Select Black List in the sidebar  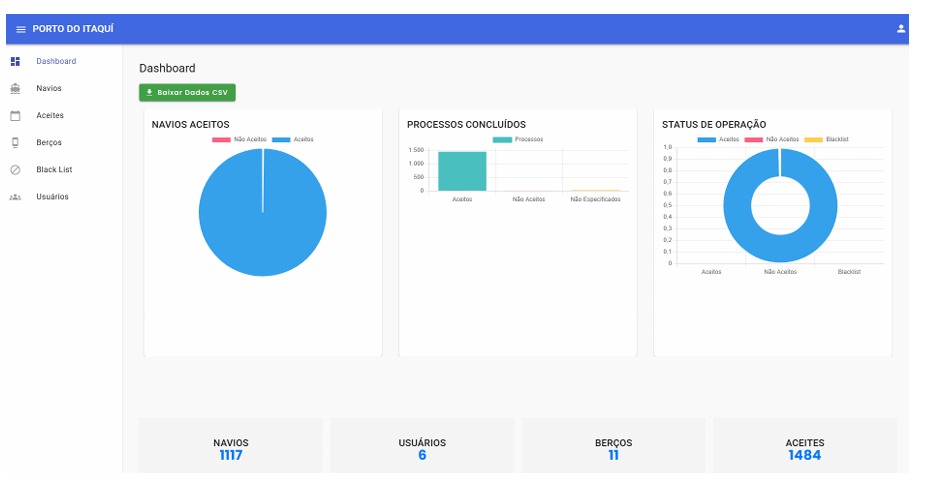tap(54, 170)
